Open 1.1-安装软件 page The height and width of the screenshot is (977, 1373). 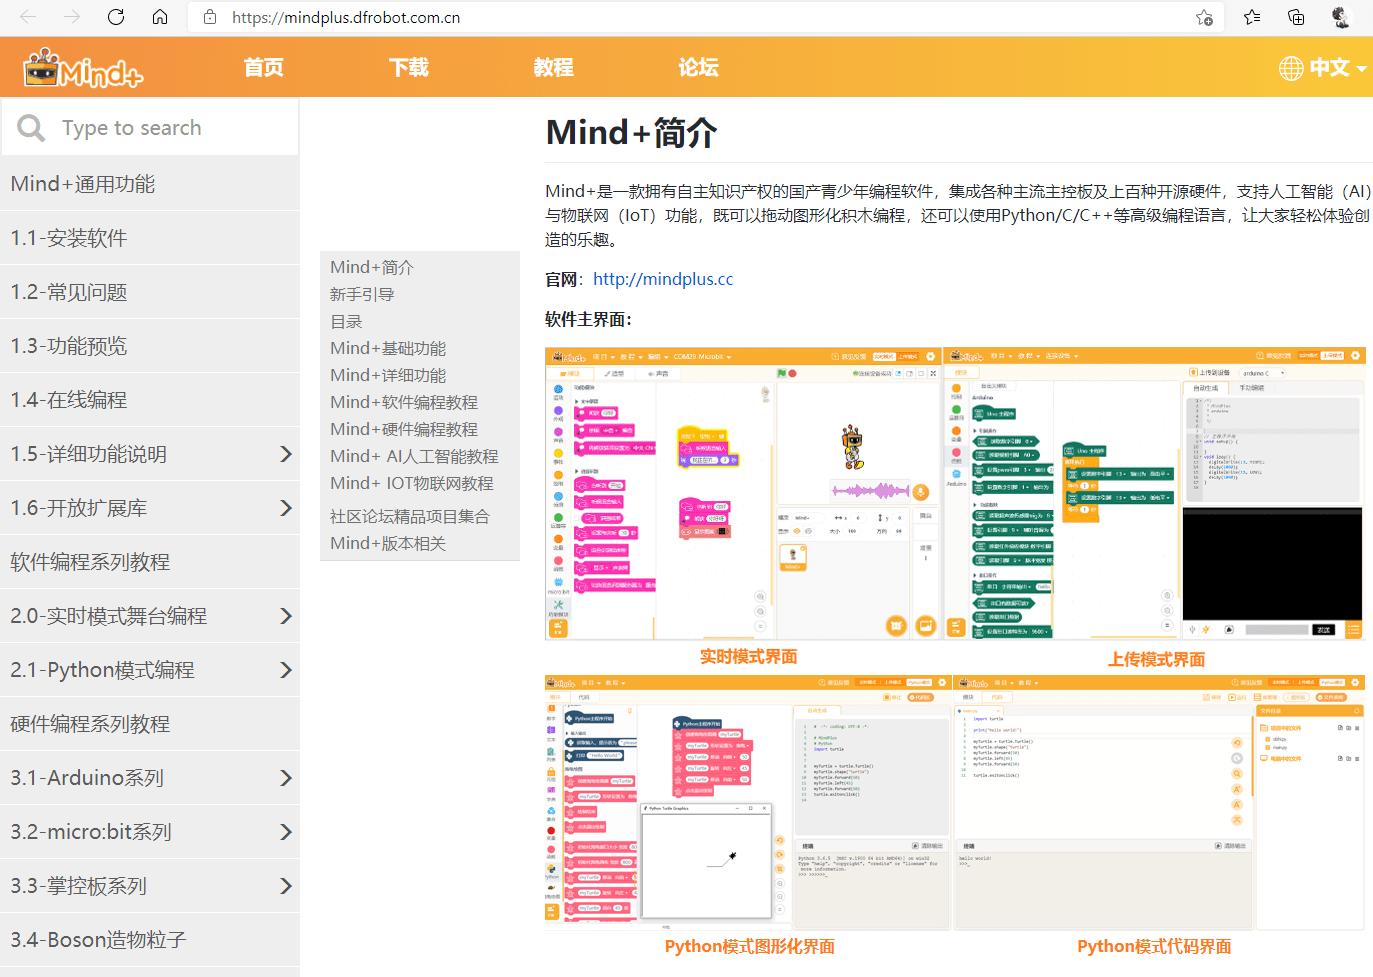[150, 238]
